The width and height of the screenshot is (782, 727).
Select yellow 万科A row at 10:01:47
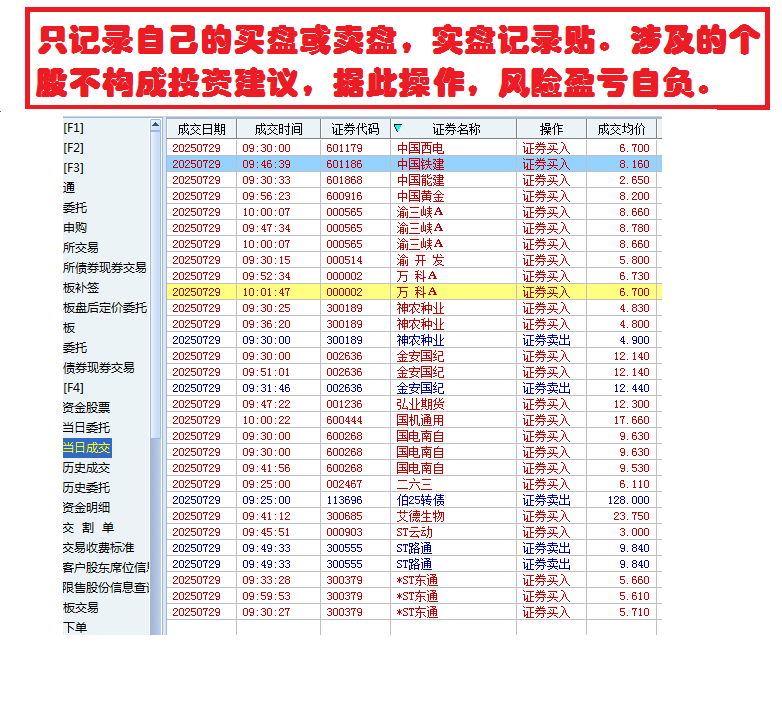414,292
